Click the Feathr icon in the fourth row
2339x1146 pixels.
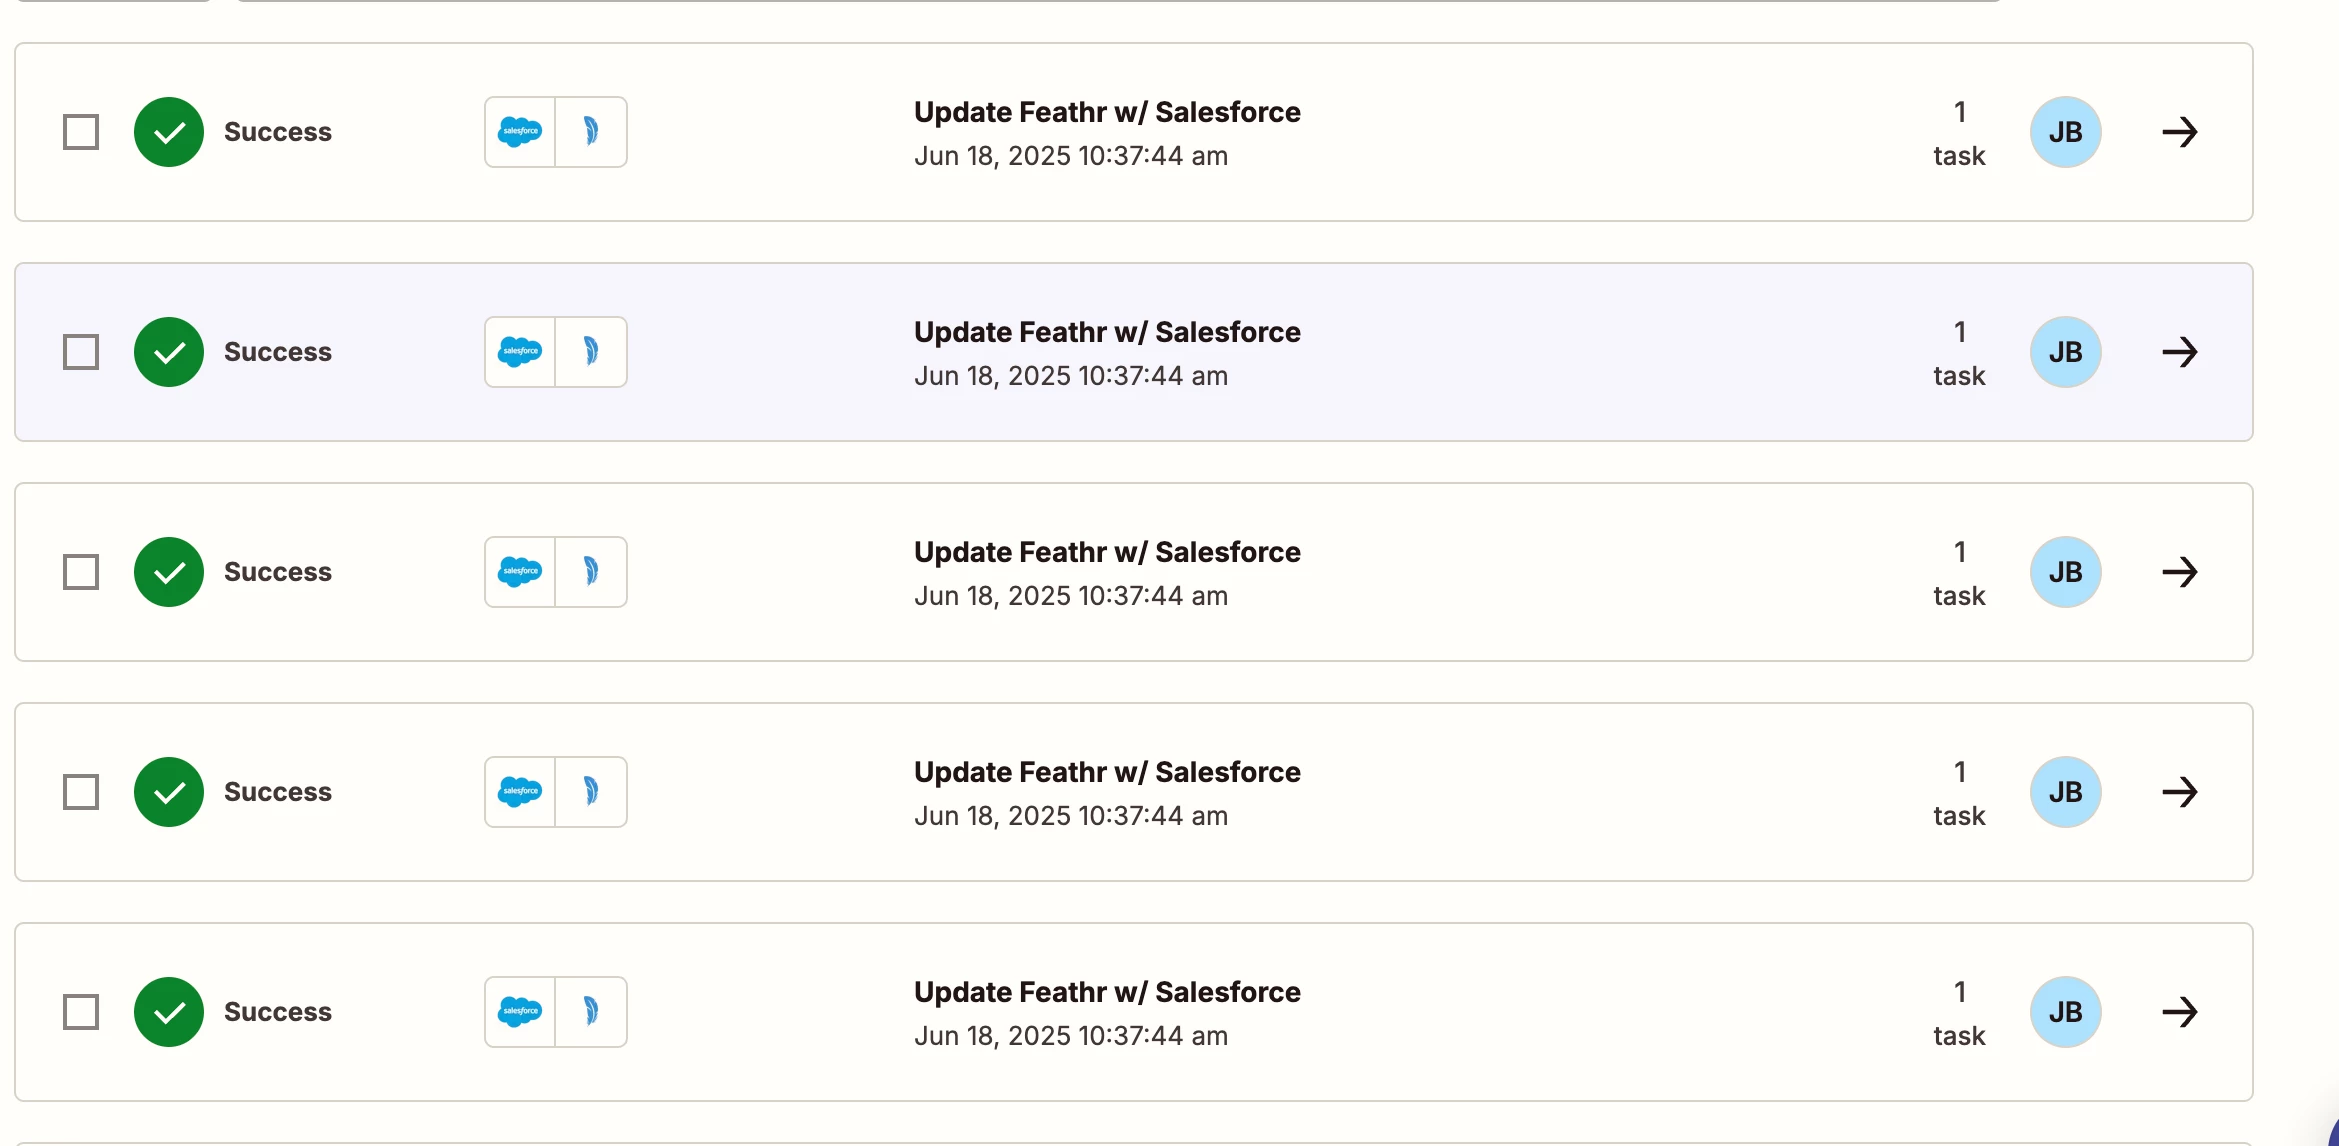[x=591, y=792]
